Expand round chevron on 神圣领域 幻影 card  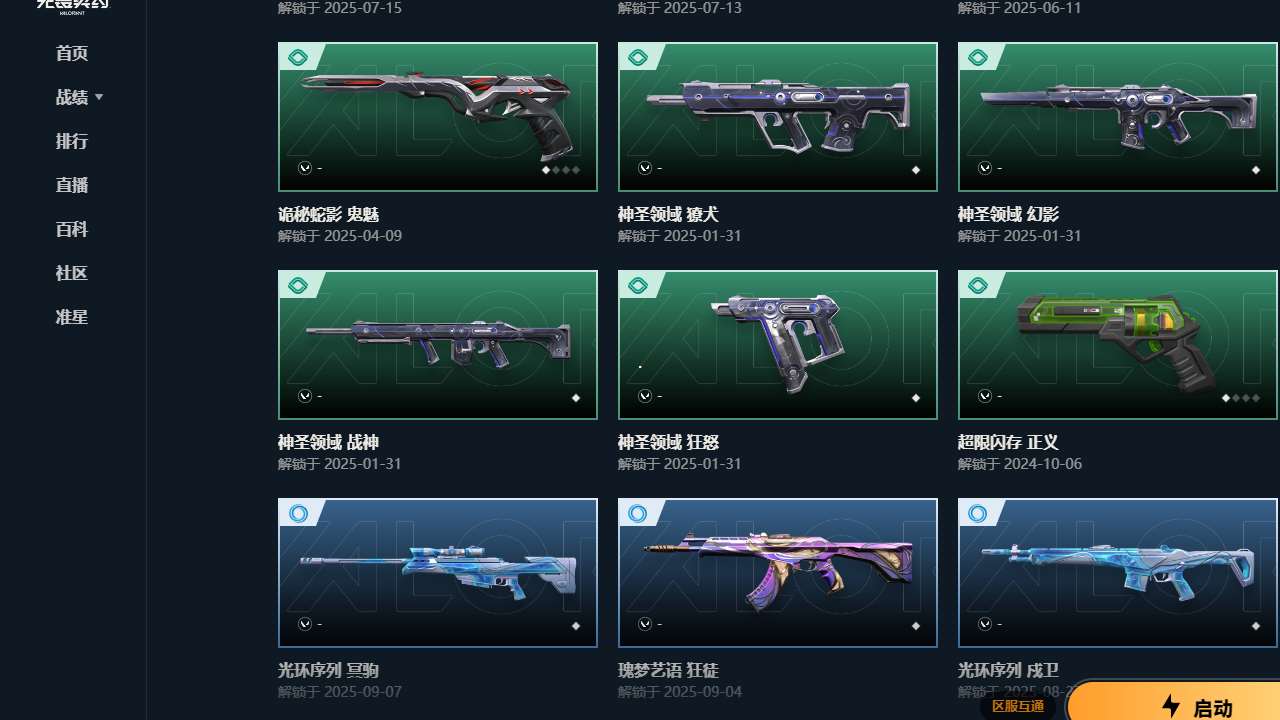point(985,168)
